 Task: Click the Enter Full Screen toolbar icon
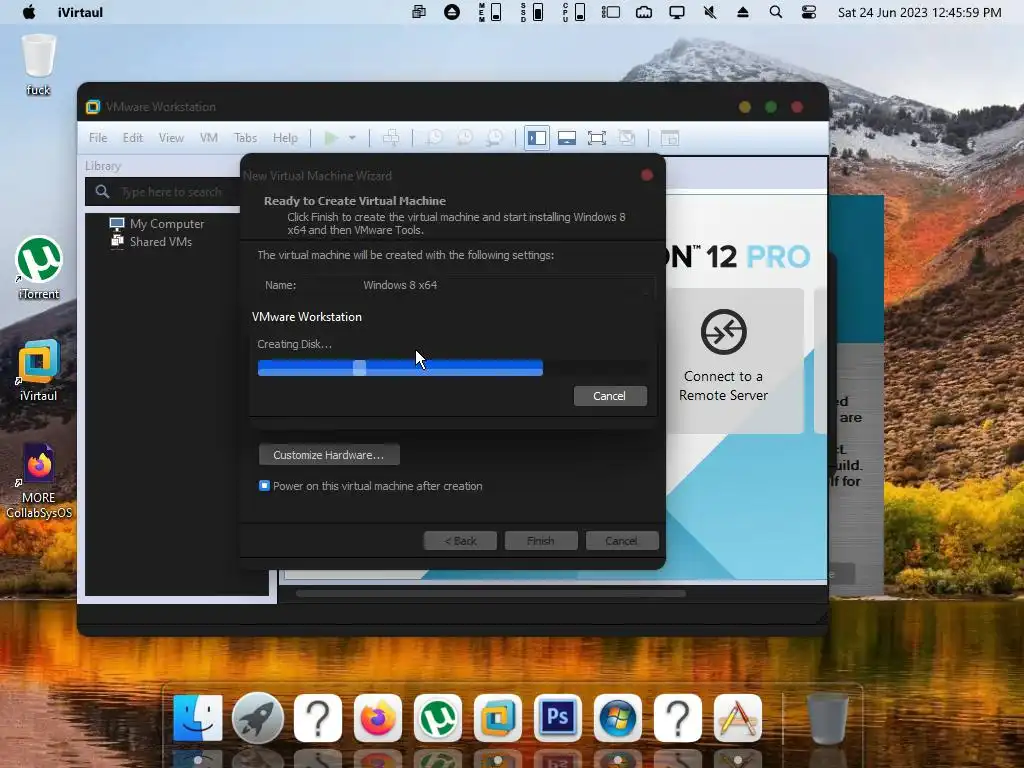(x=597, y=138)
